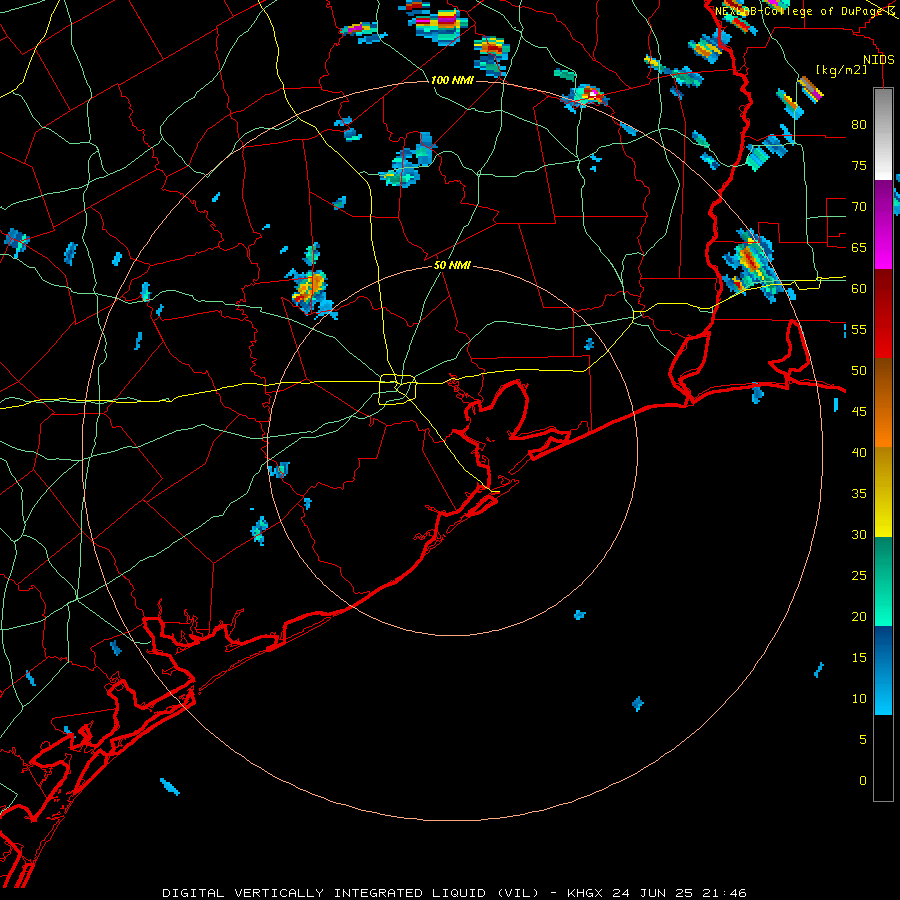900x900 pixels.
Task: Click the storm cell touching the 50 NMI ring's northwest arc
Action: pos(311,288)
